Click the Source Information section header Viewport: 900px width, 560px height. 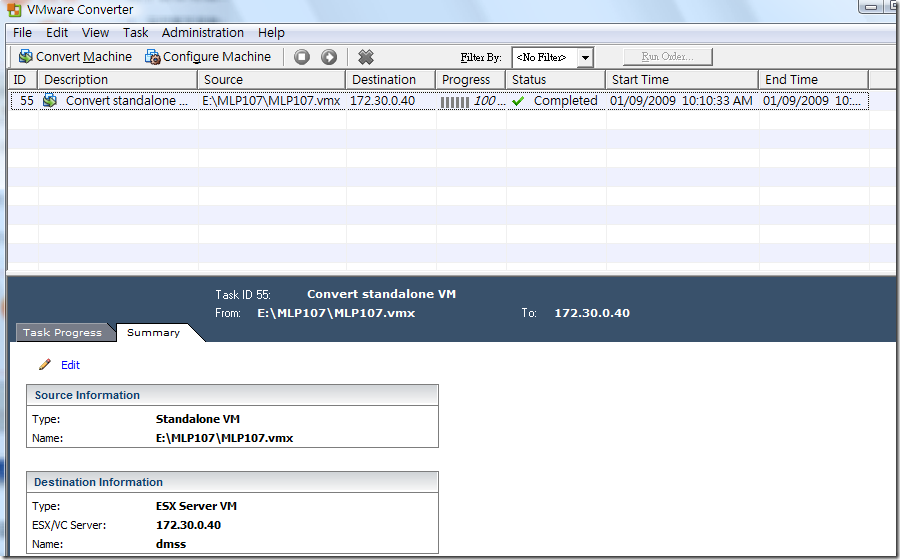[232, 395]
